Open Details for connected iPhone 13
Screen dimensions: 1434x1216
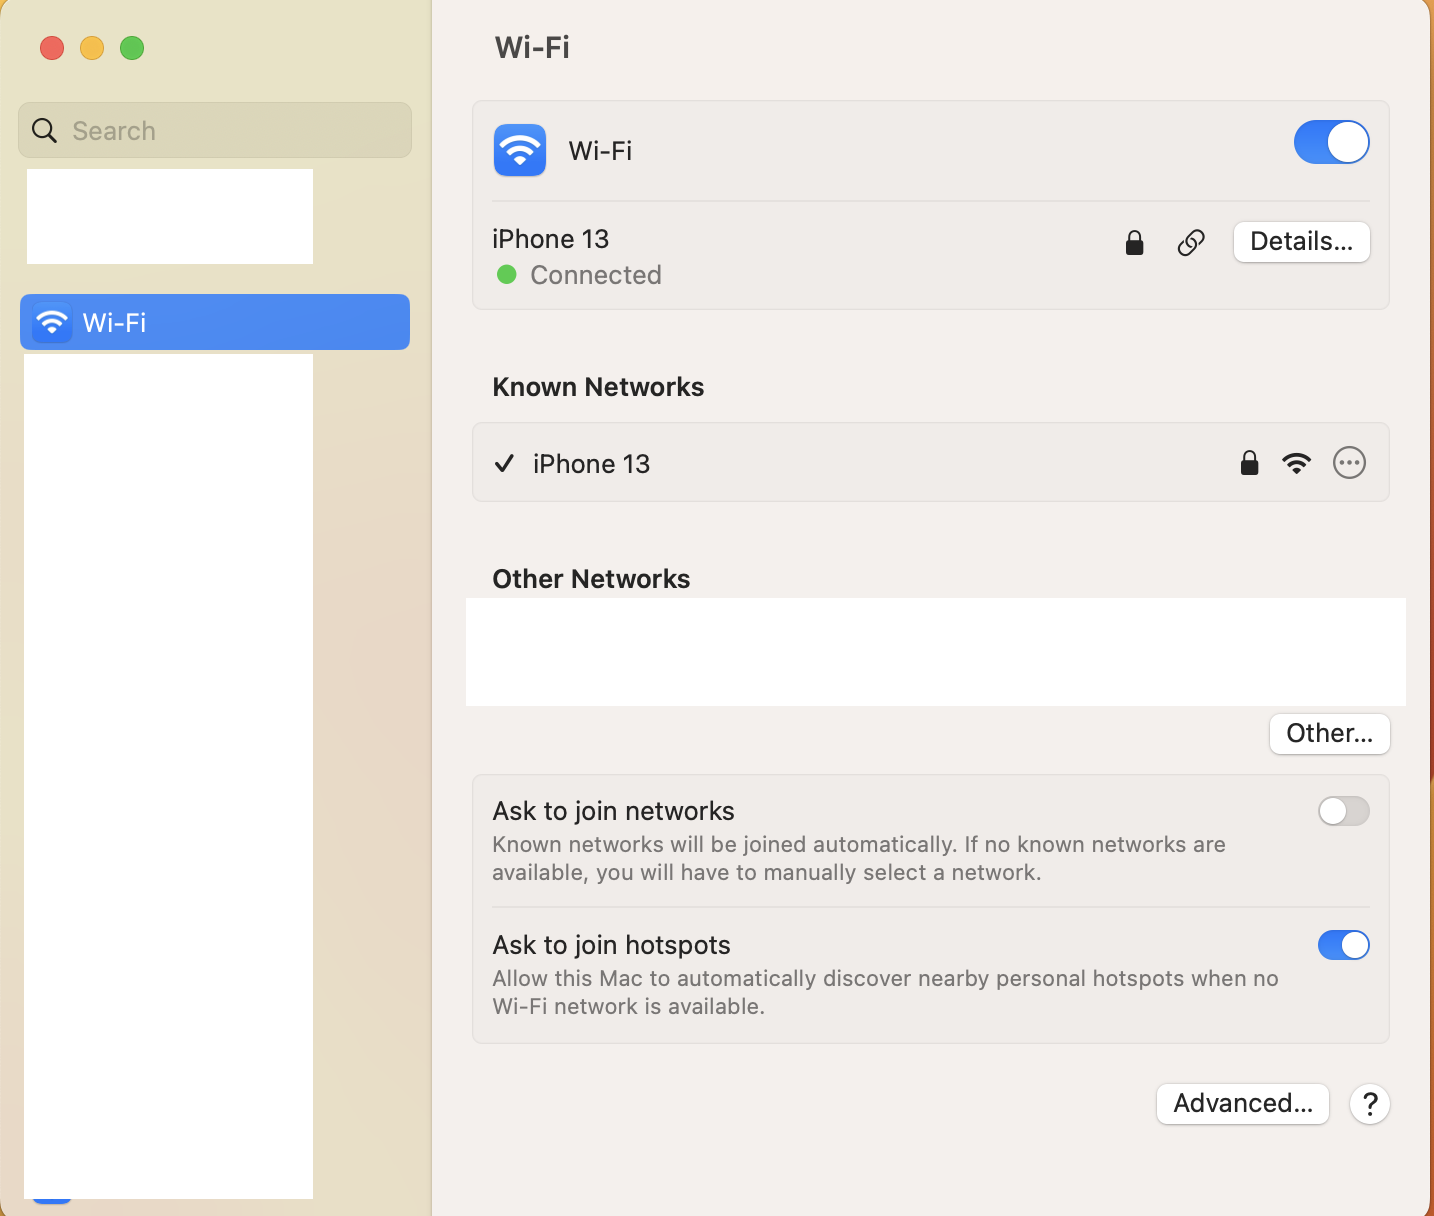click(x=1301, y=242)
